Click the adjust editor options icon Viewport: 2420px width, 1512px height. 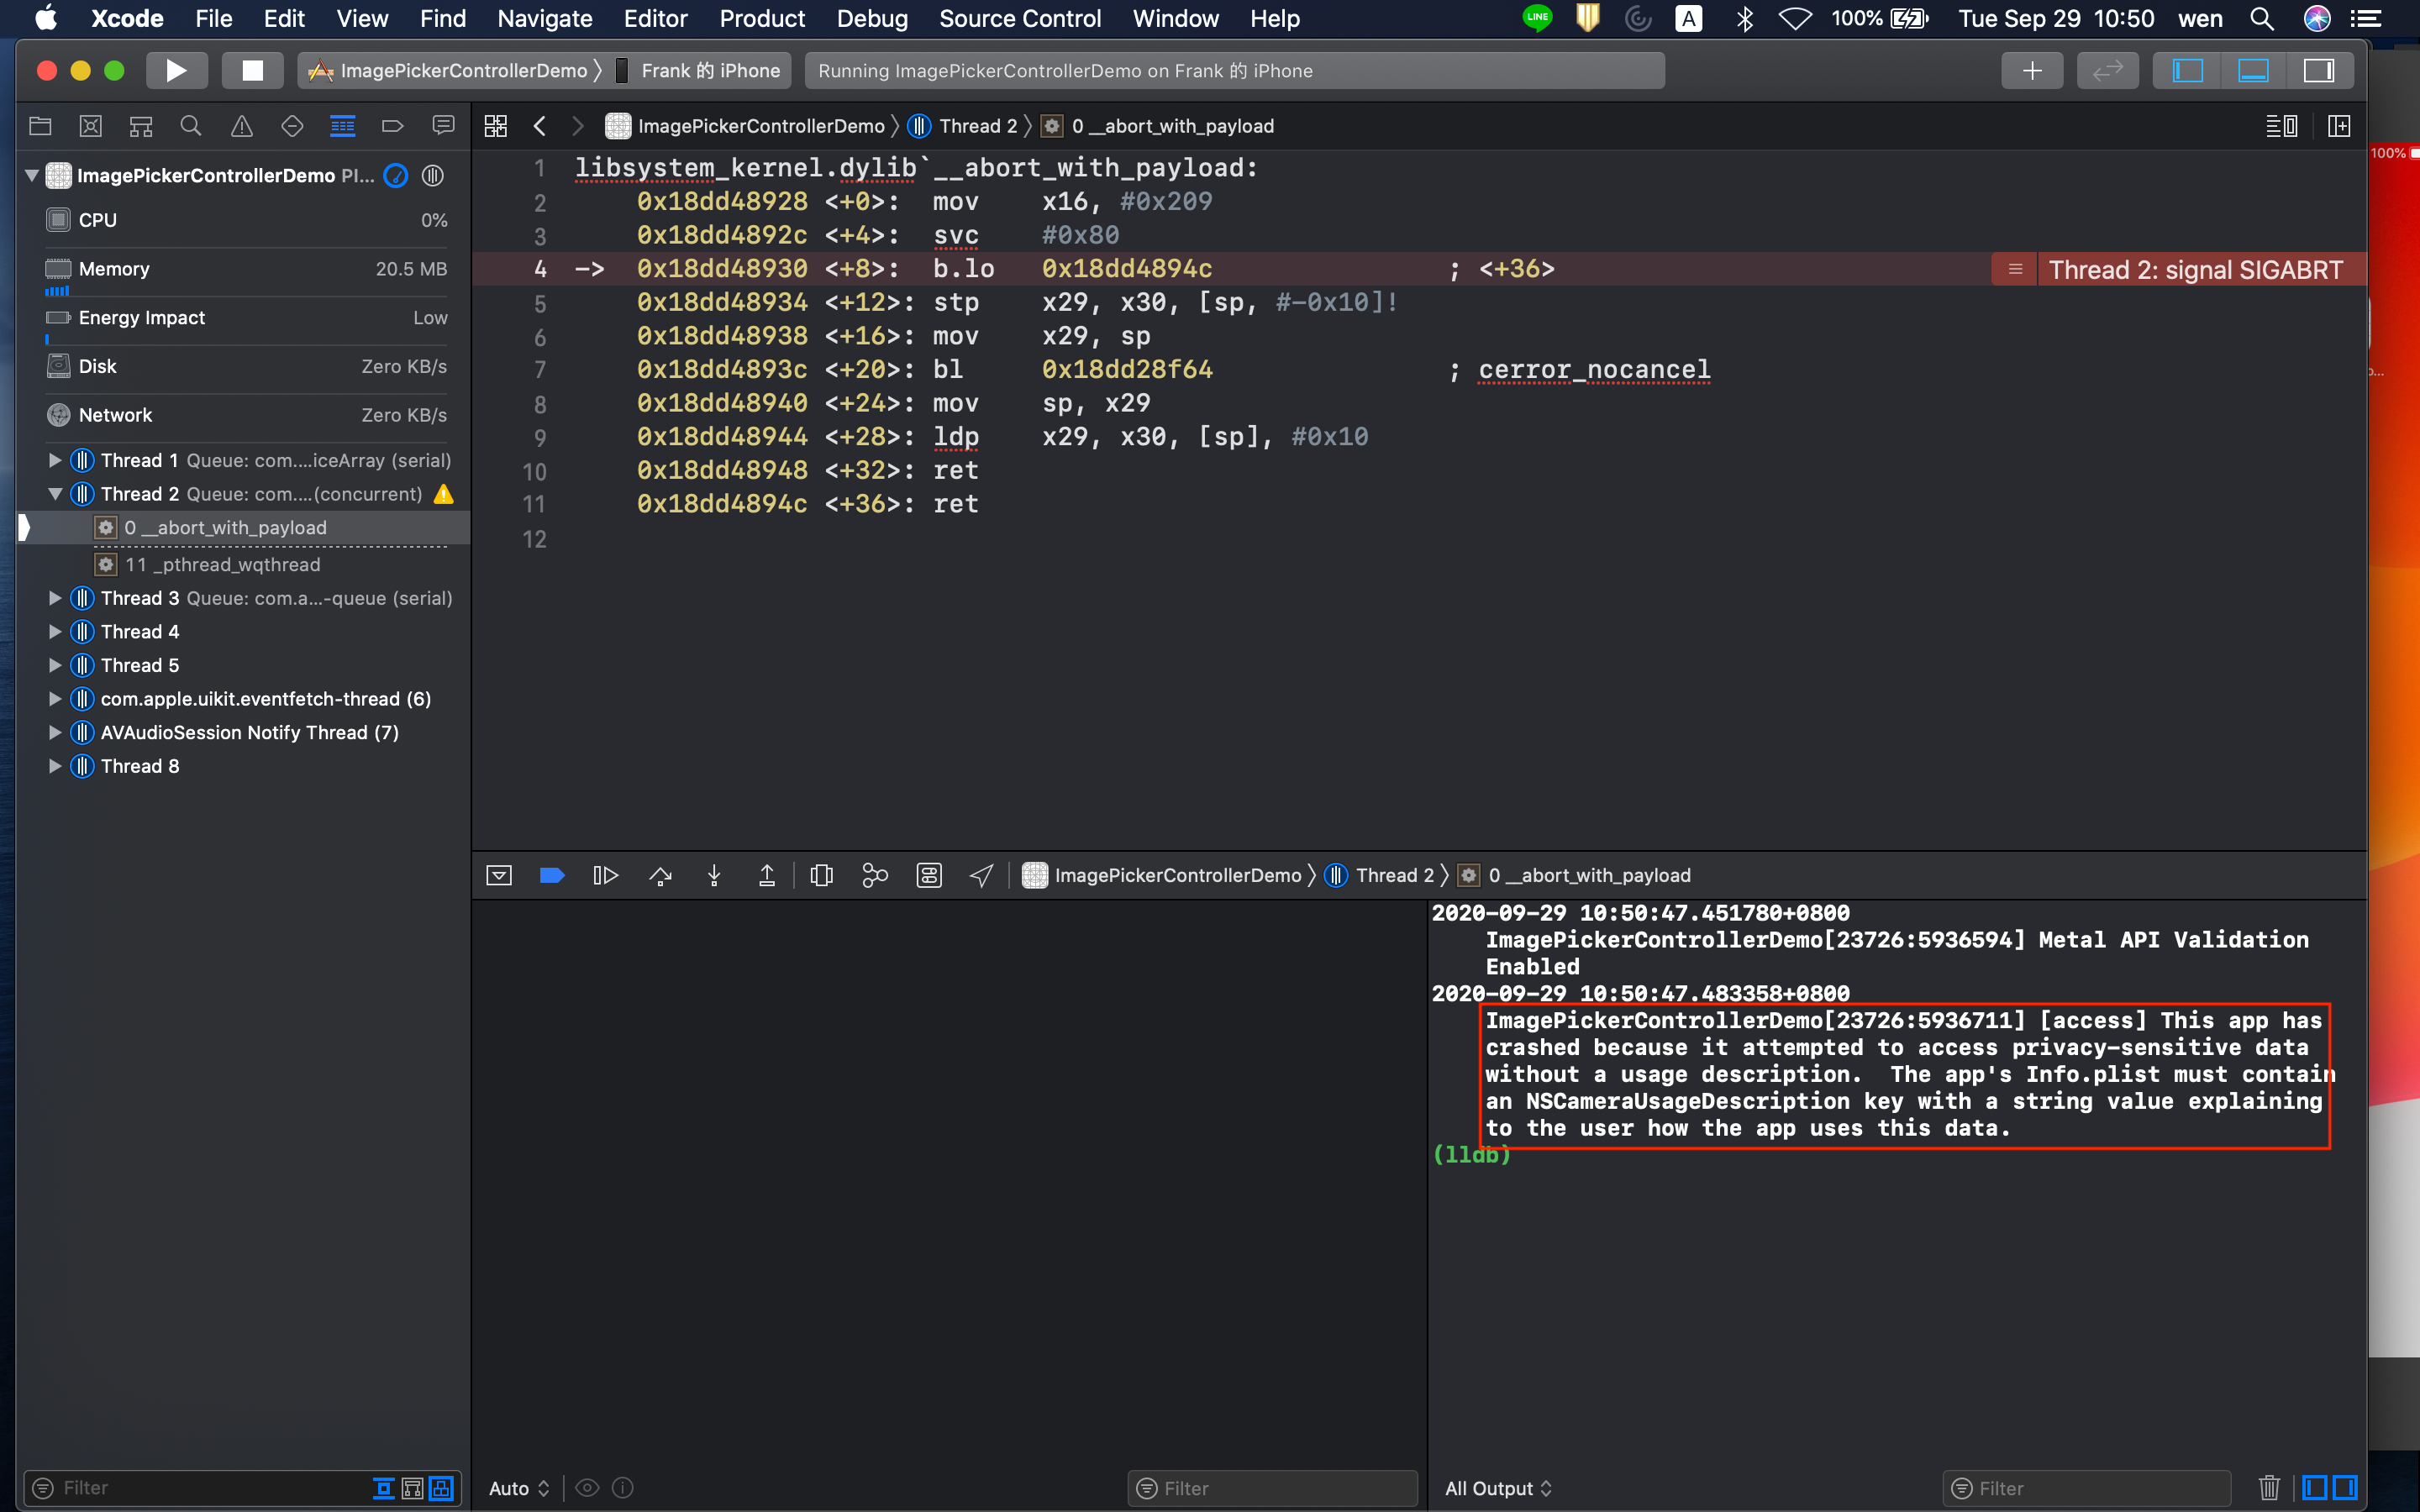(2281, 126)
